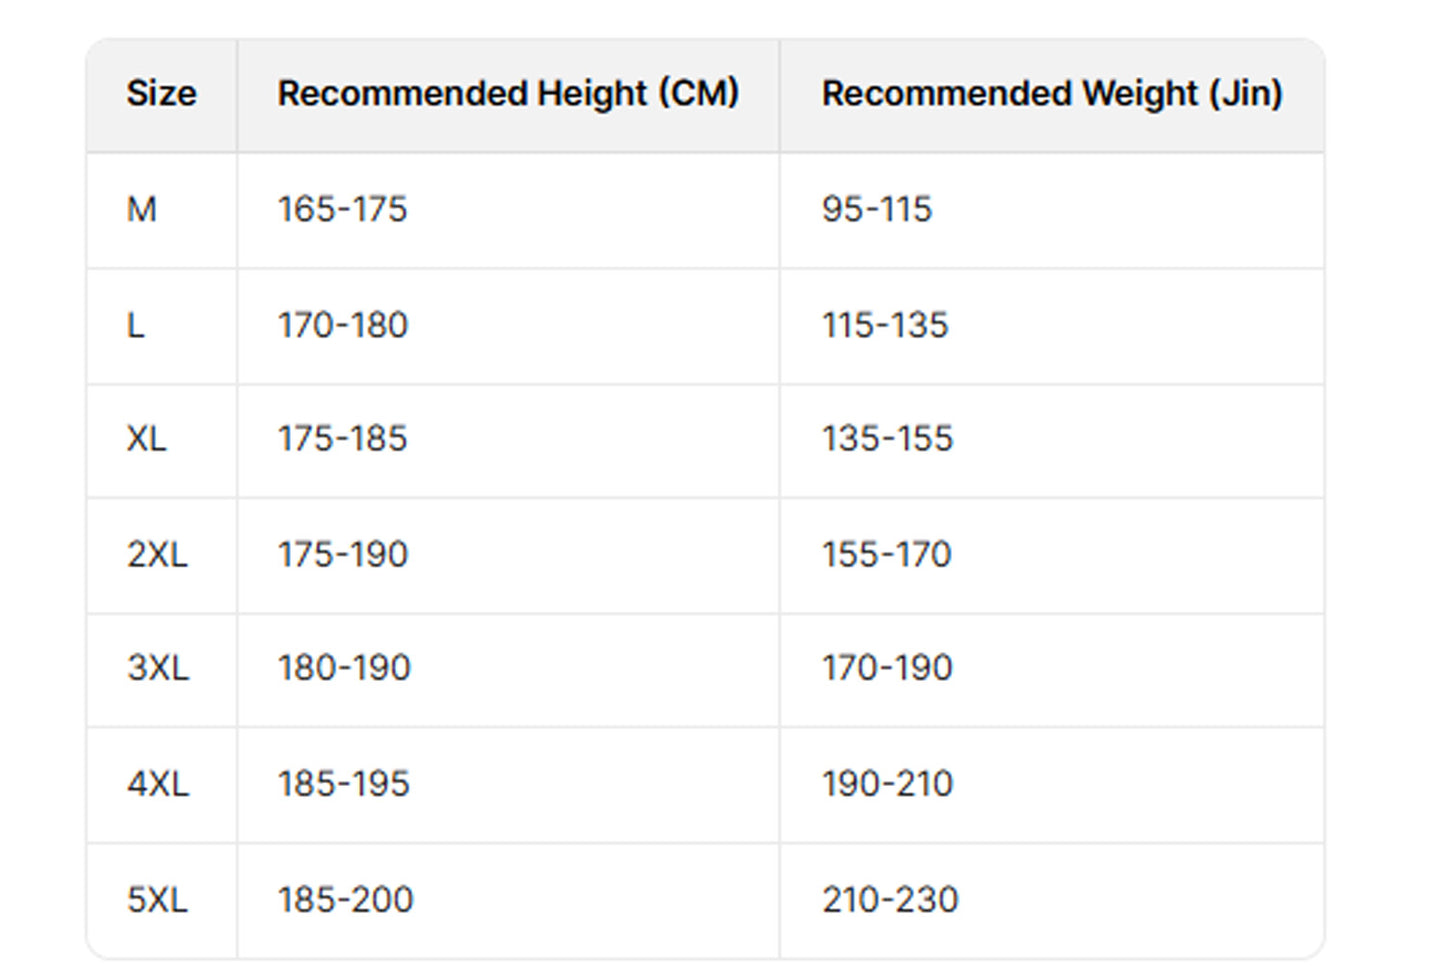Select the XL size cell
Screen dimensions: 1445x967
click(x=147, y=439)
